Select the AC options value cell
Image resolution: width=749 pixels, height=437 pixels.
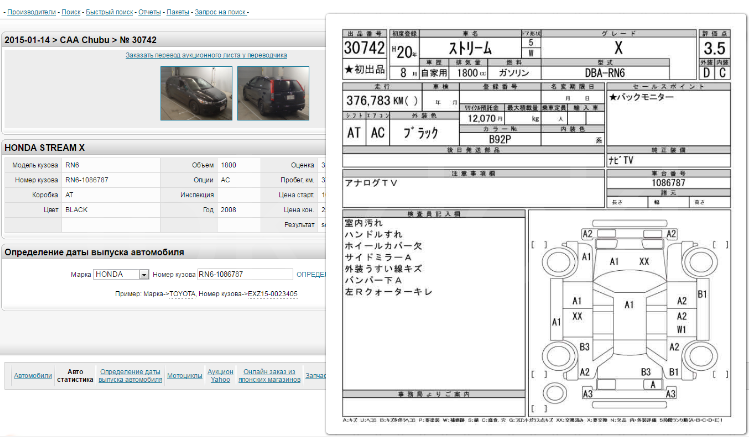238,180
